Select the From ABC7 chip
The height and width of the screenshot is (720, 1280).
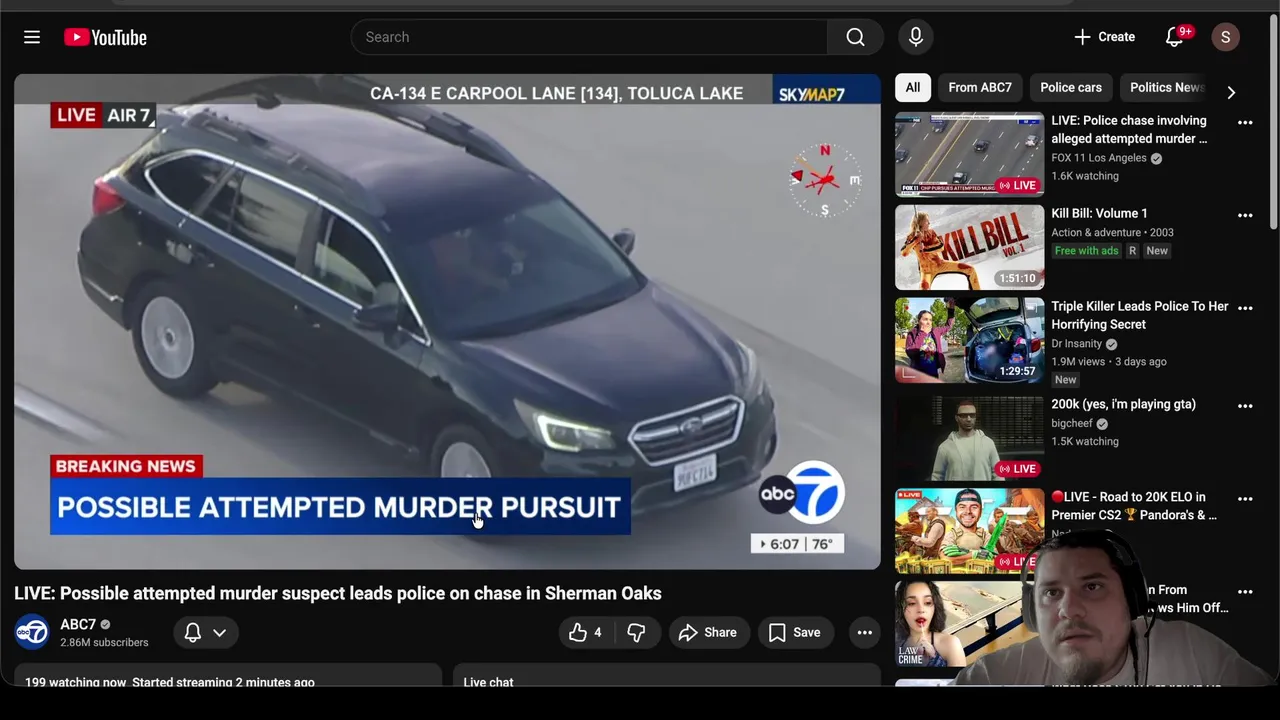tap(980, 88)
